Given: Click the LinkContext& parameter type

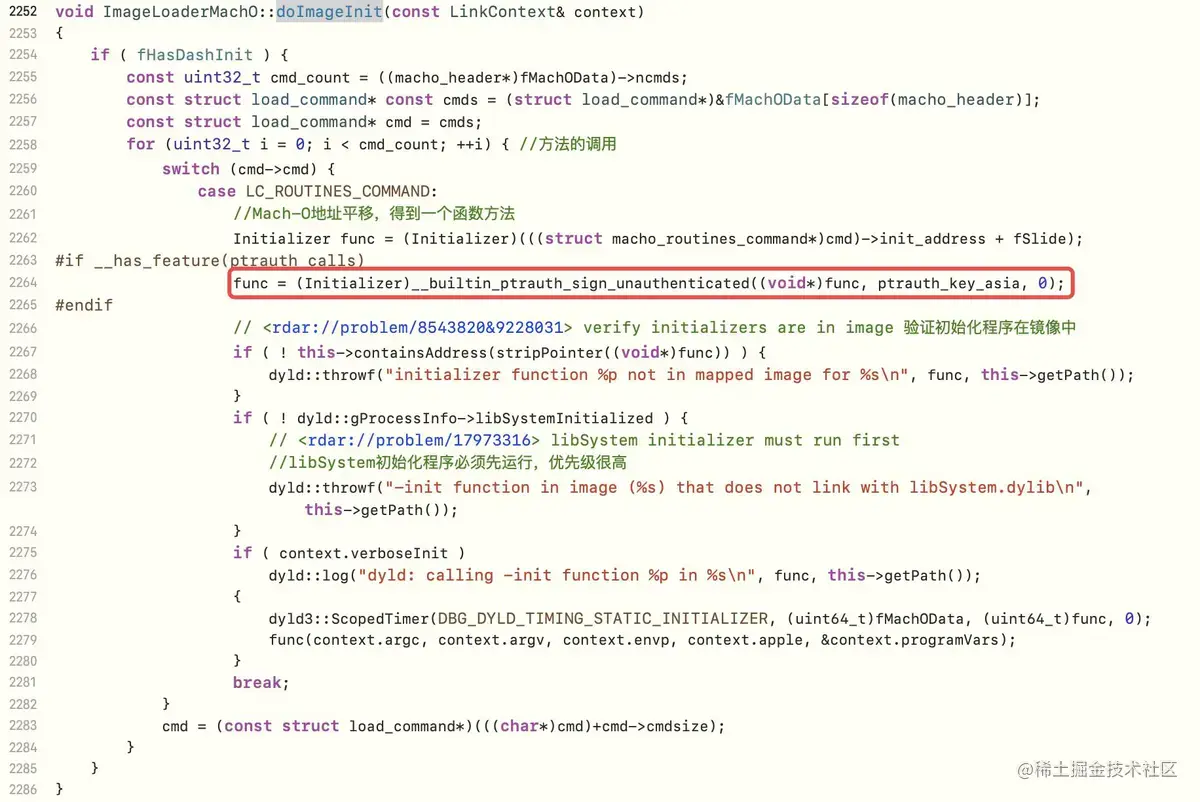Looking at the screenshot, I should tap(509, 12).
